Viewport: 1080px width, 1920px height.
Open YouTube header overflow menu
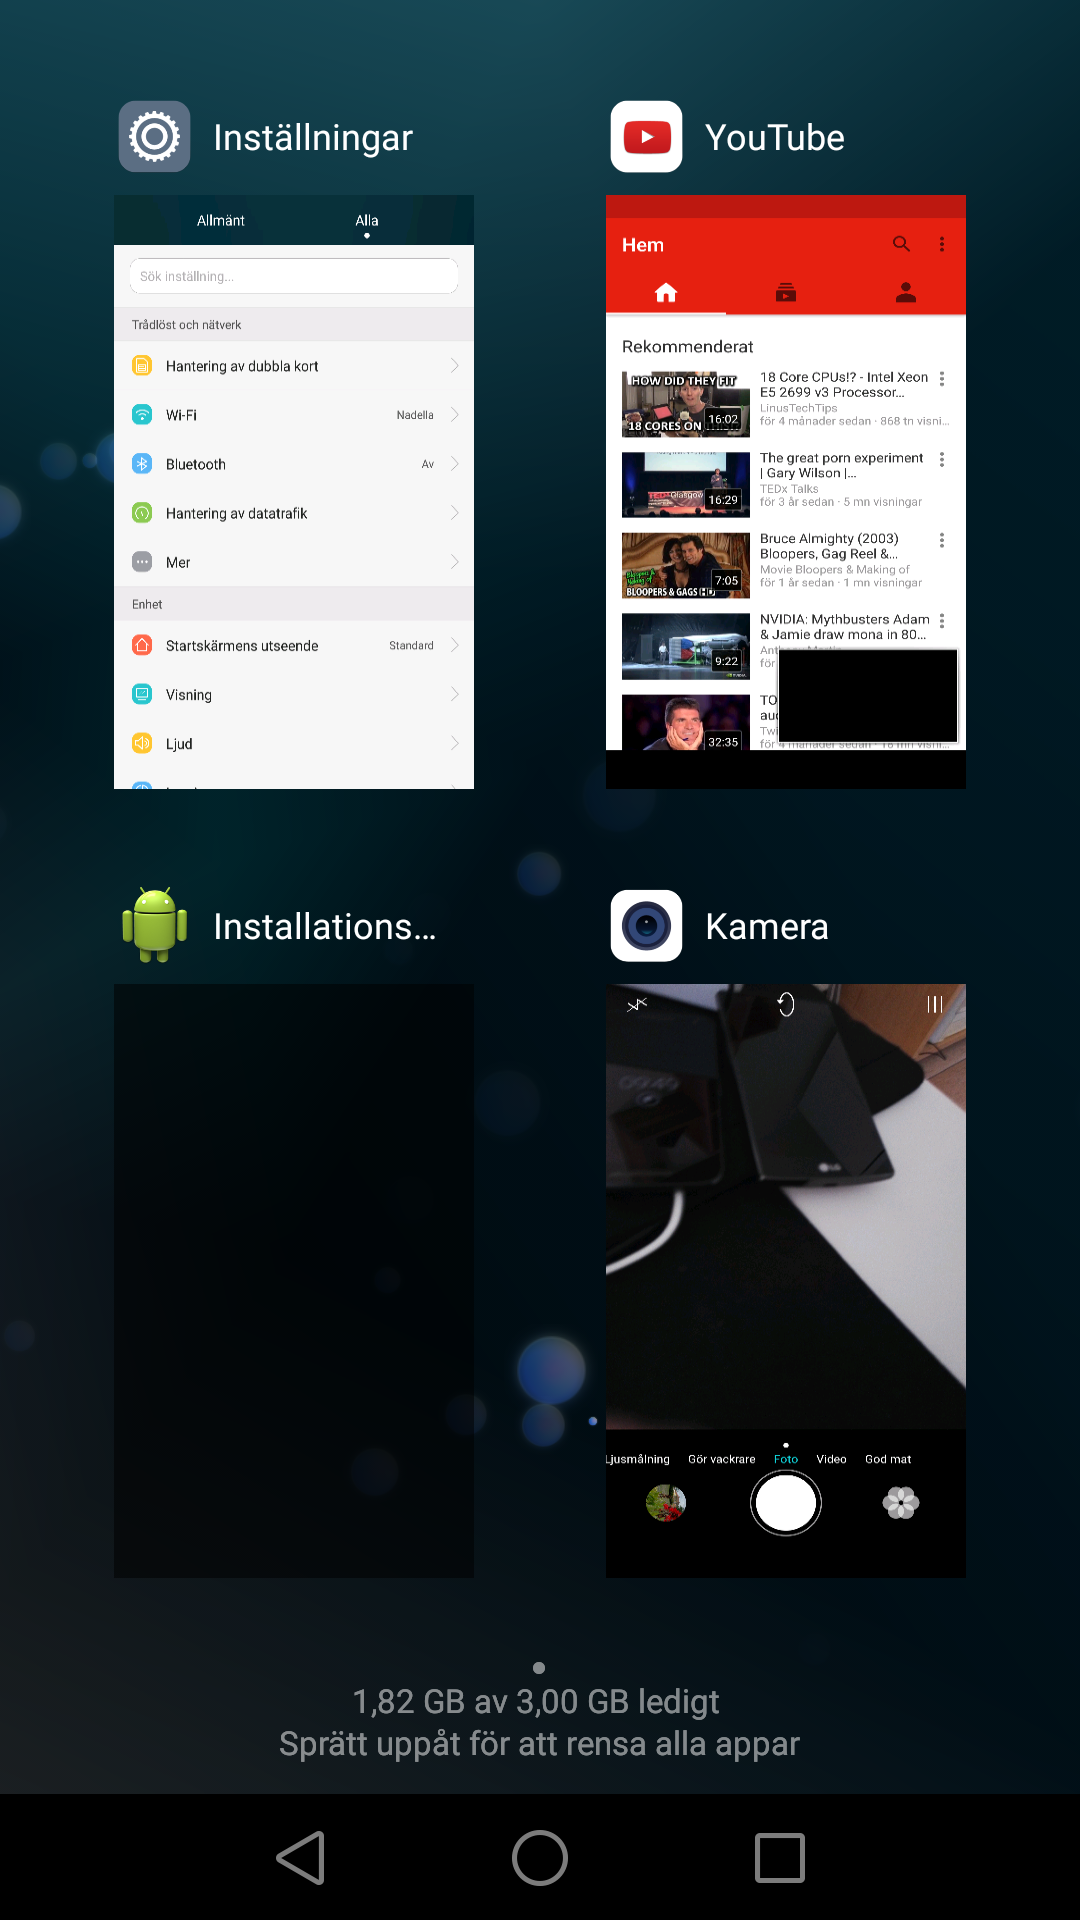point(942,244)
